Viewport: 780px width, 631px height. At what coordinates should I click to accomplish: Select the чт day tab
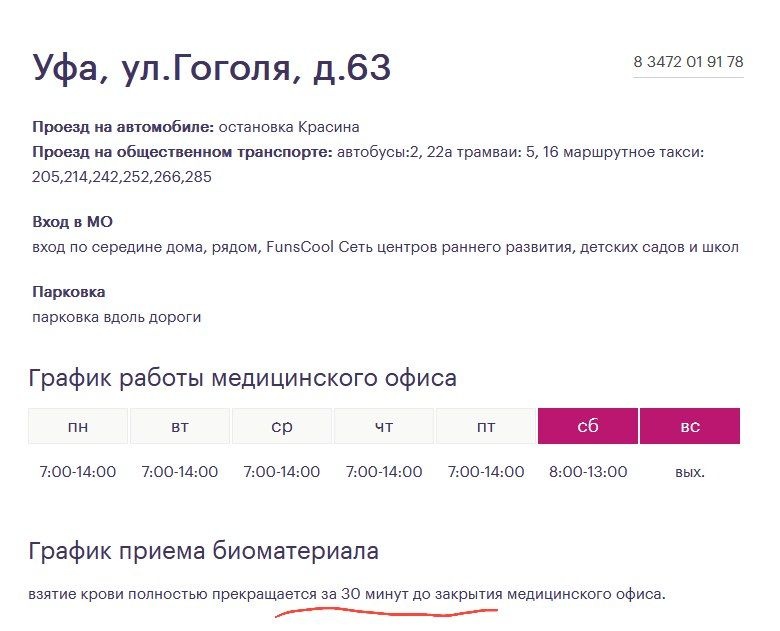coord(384,426)
